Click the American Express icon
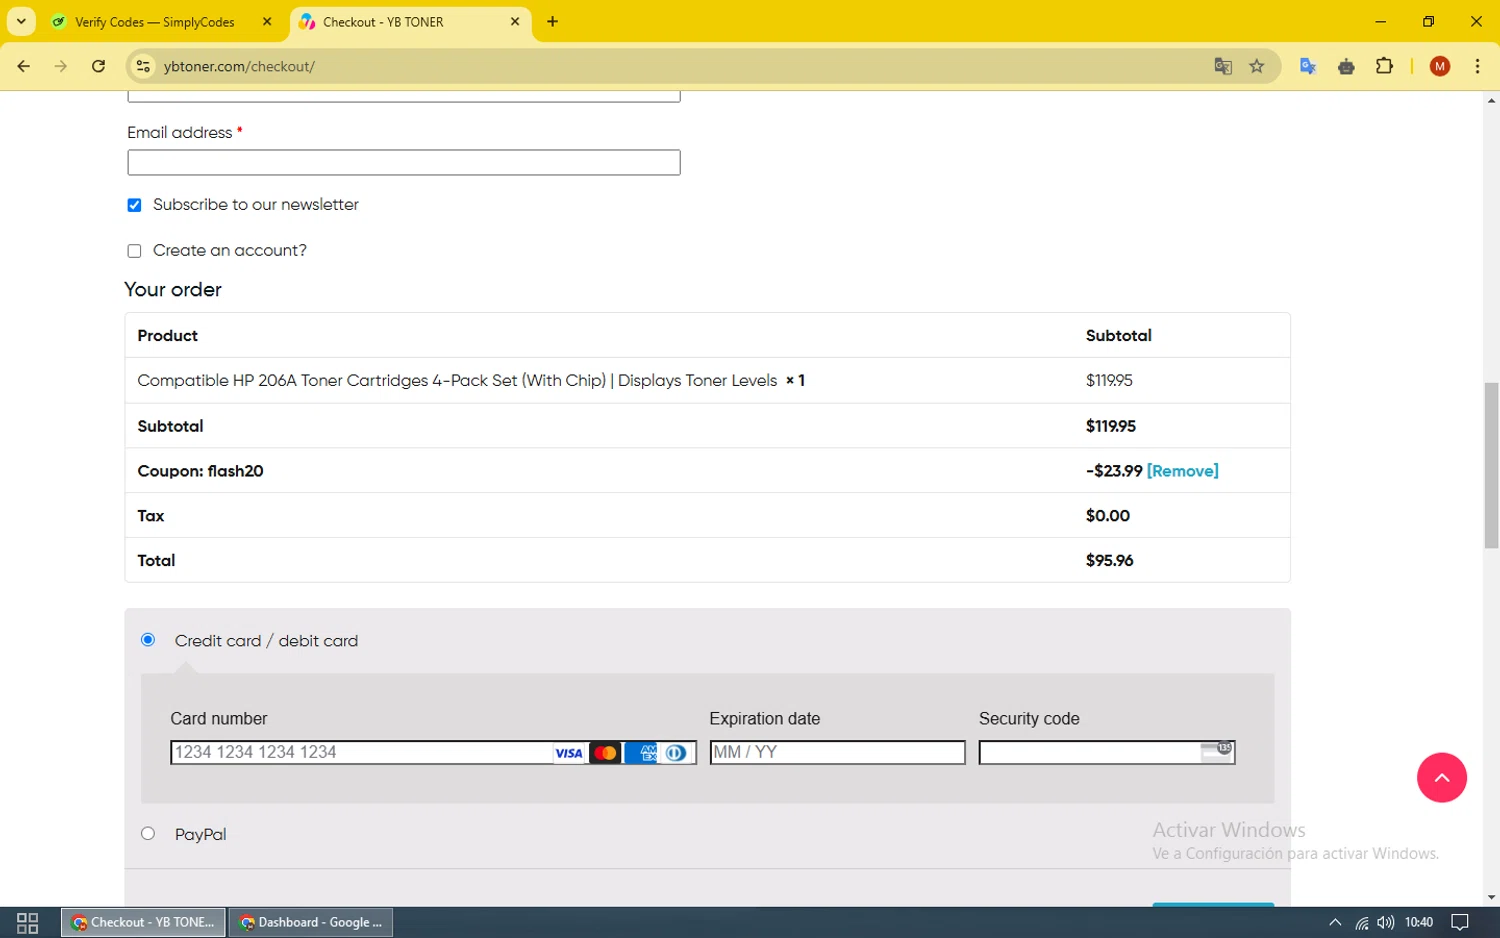The width and height of the screenshot is (1500, 938). [641, 753]
